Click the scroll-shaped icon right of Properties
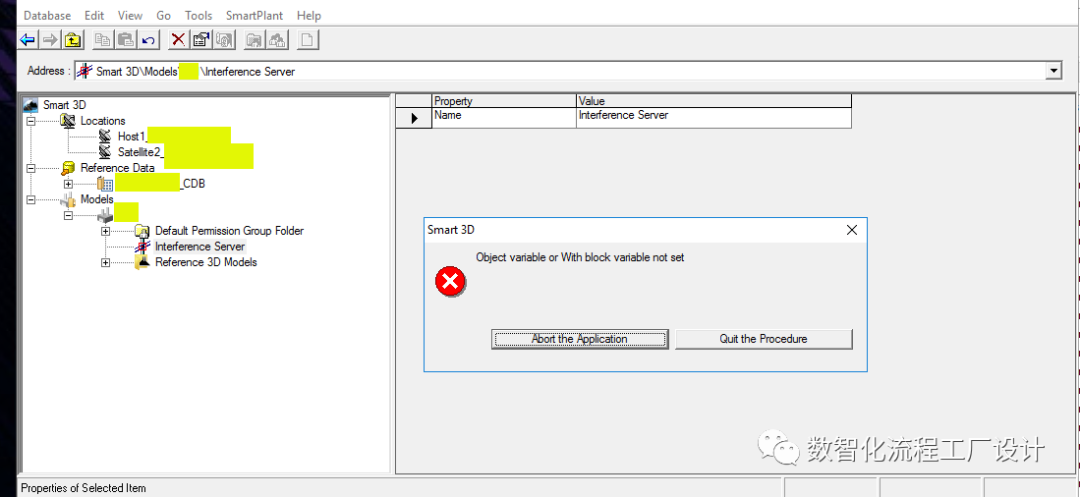Image resolution: width=1080 pixels, height=497 pixels. pyautogui.click(x=222, y=40)
